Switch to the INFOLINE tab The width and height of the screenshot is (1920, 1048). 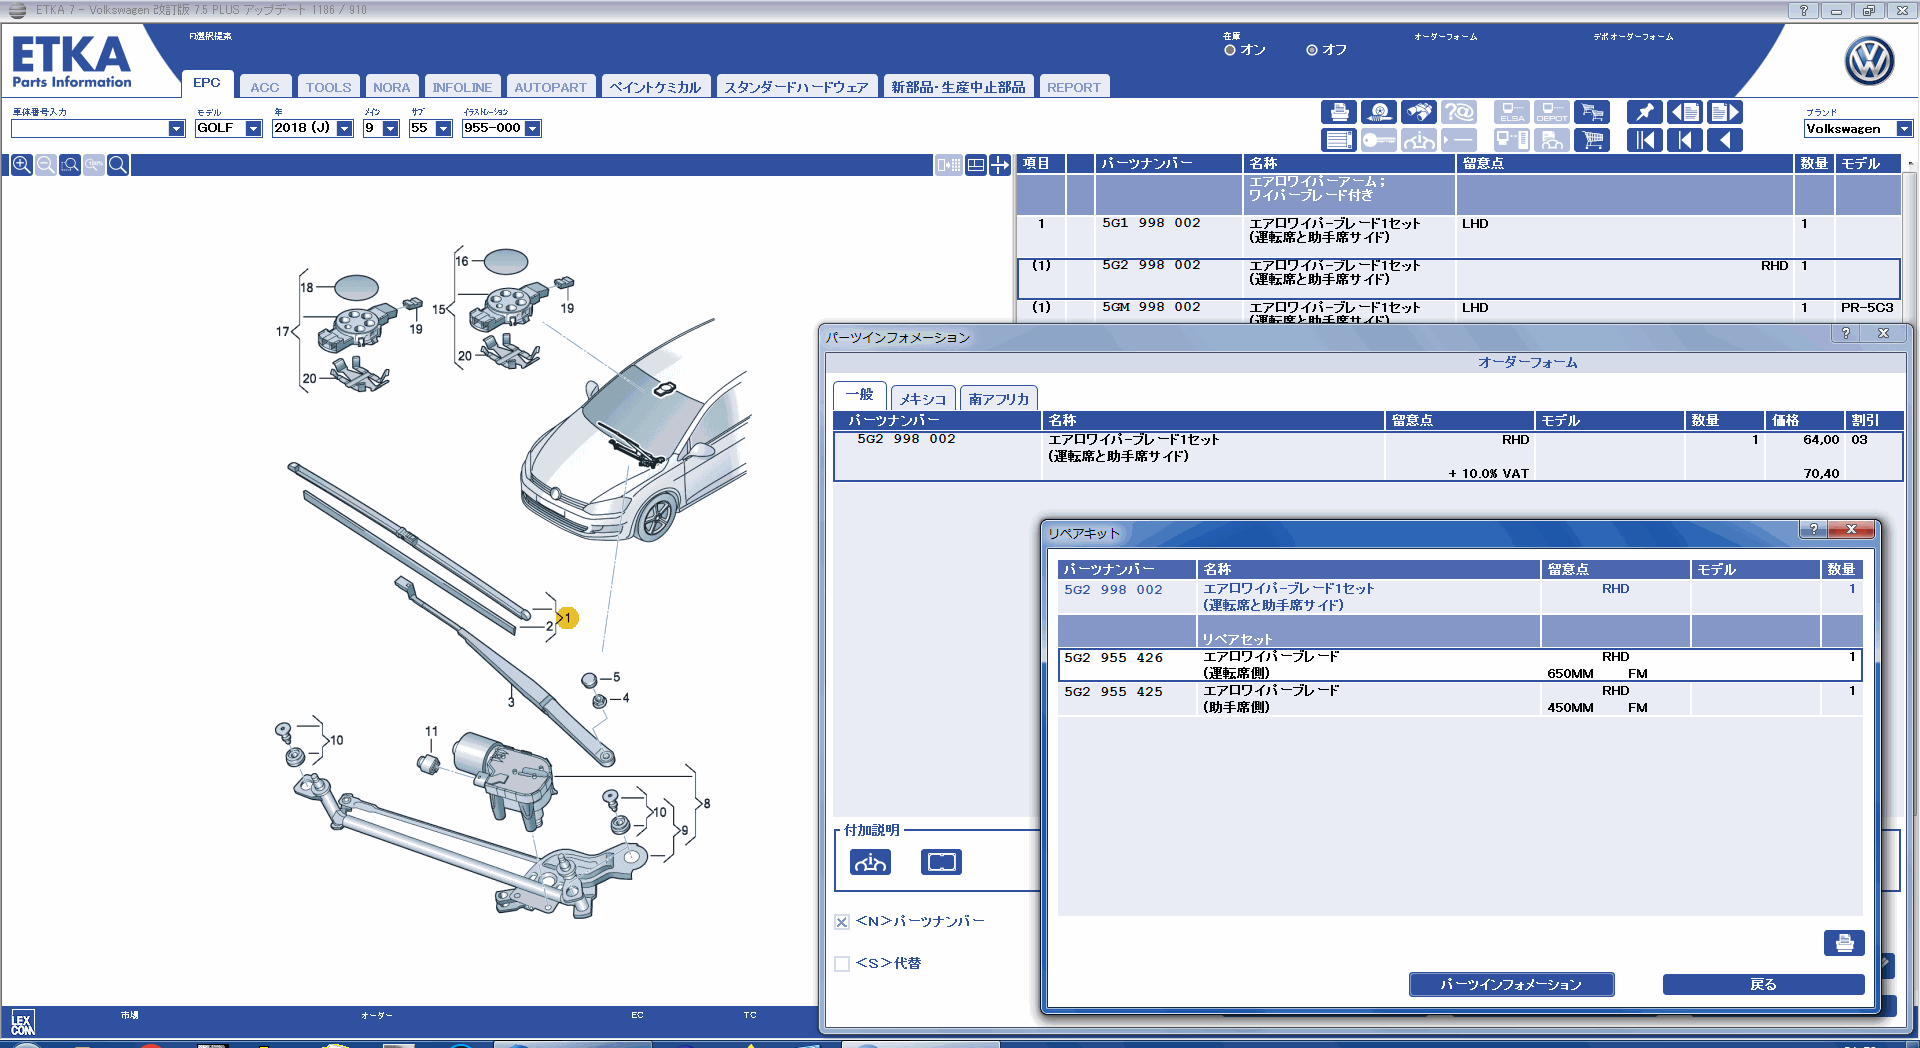(x=462, y=87)
